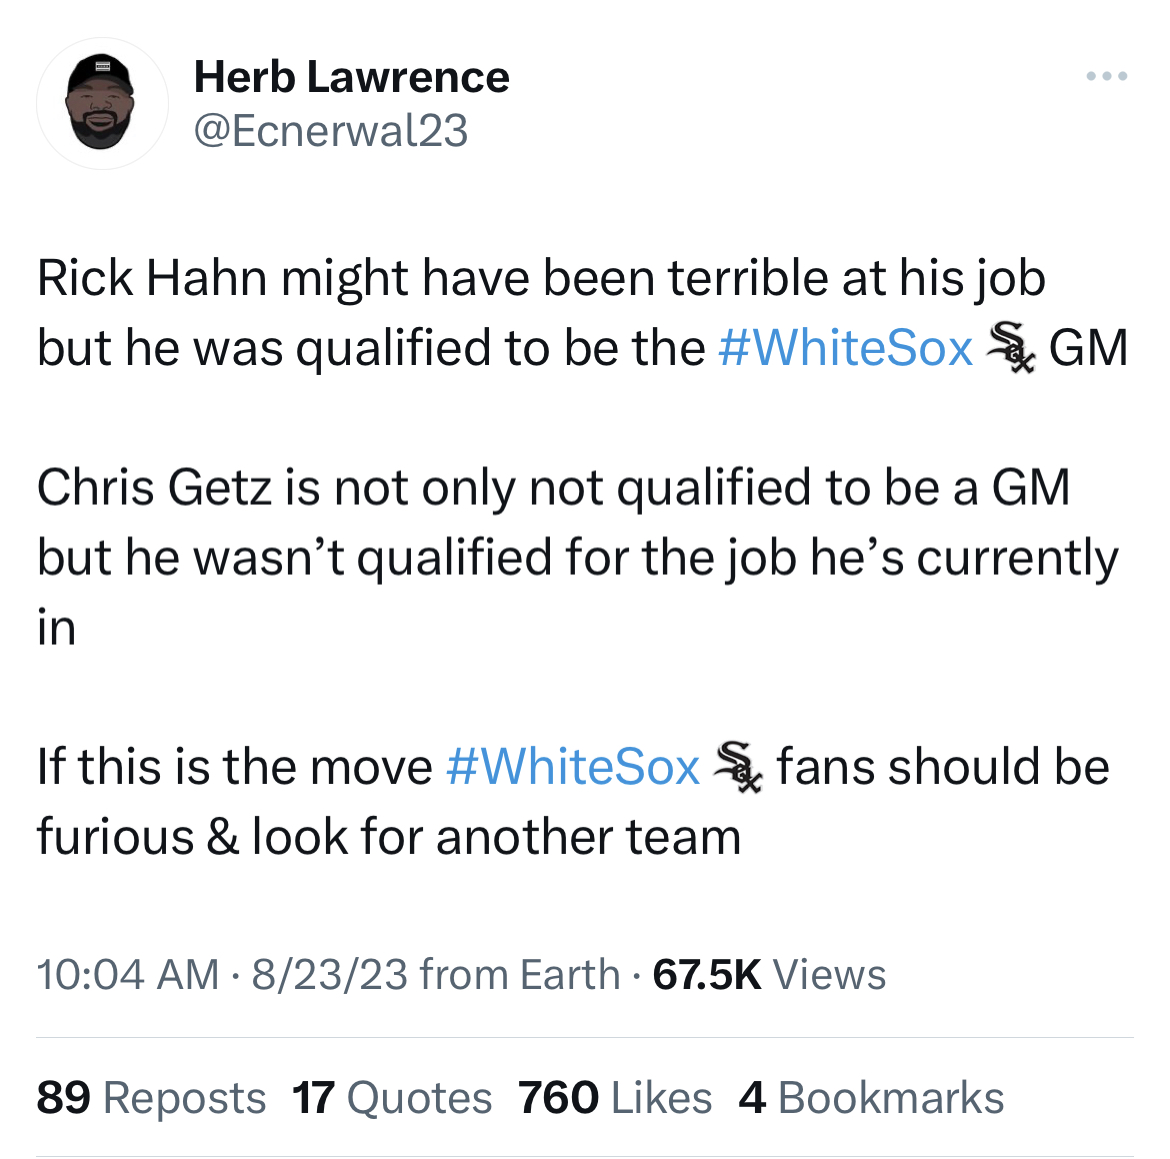The image size is (1170, 1159).
Task: Open the #WhiteSox hashtag before 'fans should be'
Action: (572, 767)
